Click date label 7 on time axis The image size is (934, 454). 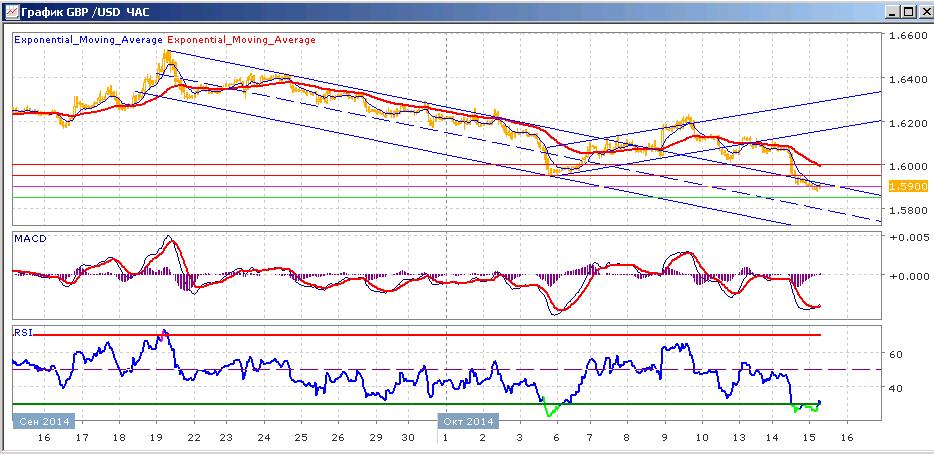coord(589,438)
